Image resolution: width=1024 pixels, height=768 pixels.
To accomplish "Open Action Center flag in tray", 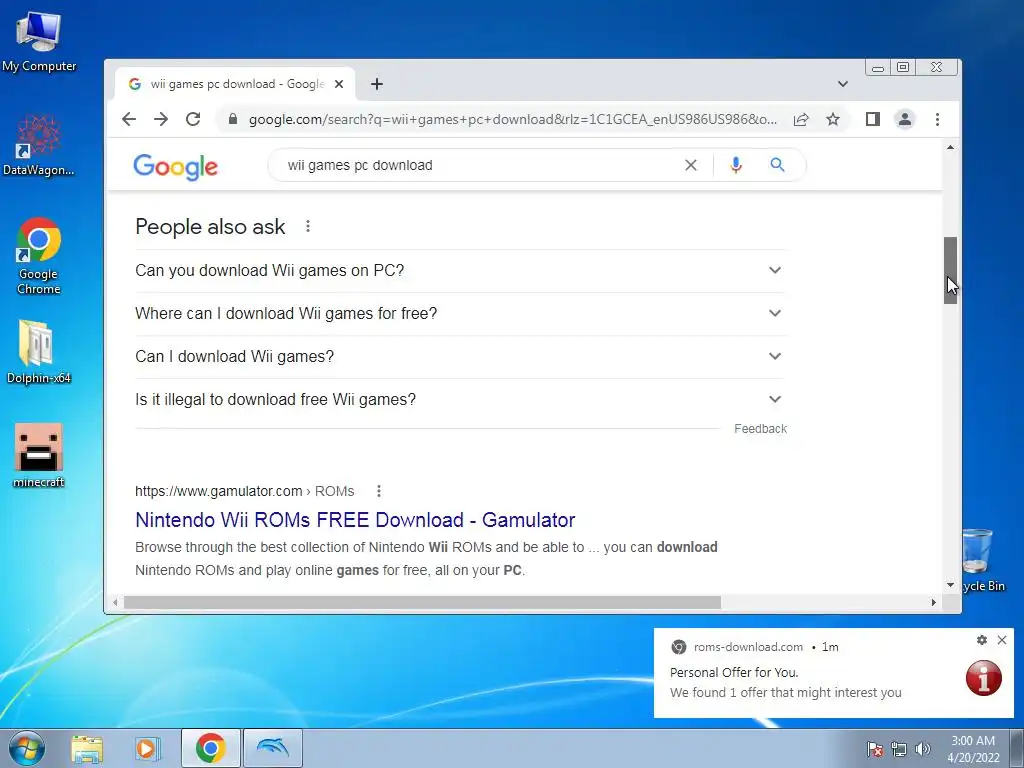I will click(874, 749).
